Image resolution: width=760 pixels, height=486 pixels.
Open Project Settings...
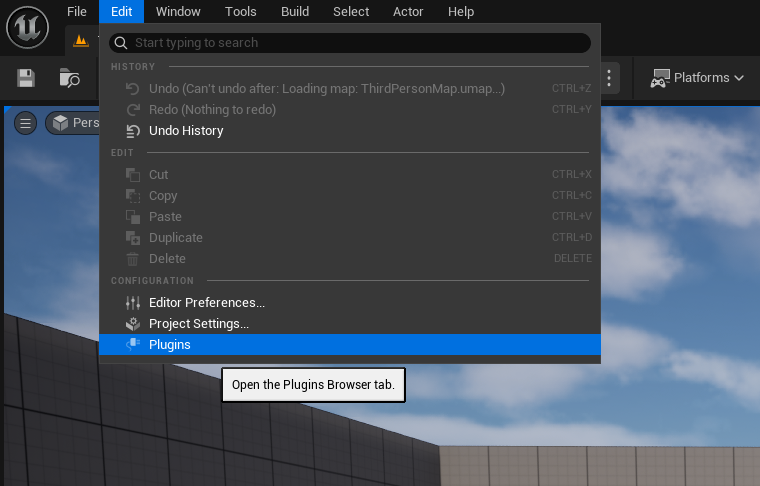350,324
